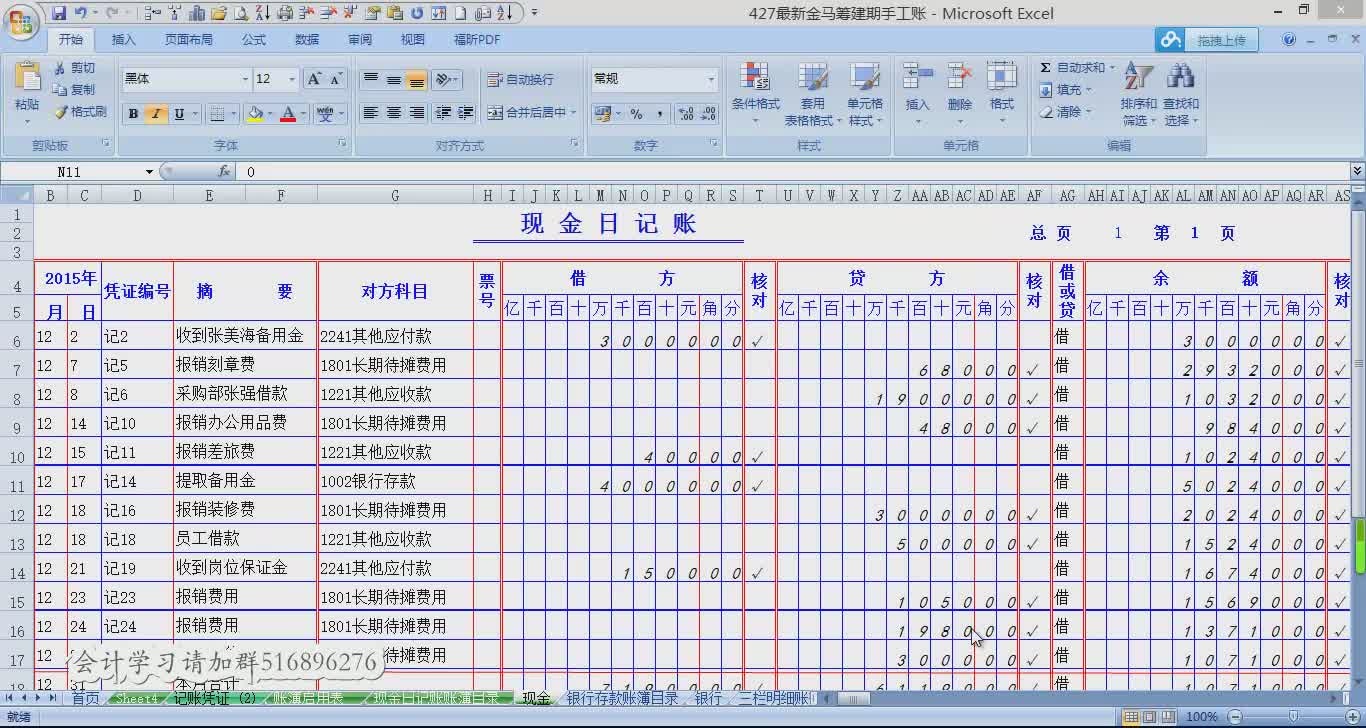Open the file folder icon in the quick access toolbar
Screen dimensions: 1366x728
219,13
